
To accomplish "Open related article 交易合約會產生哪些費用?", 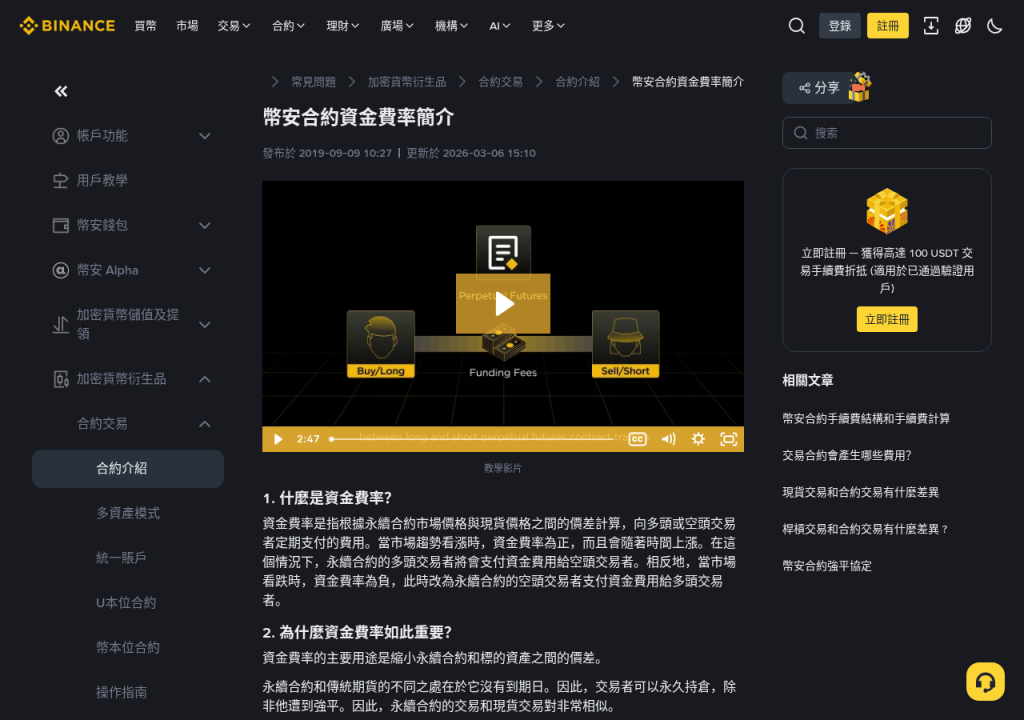I will [846, 455].
